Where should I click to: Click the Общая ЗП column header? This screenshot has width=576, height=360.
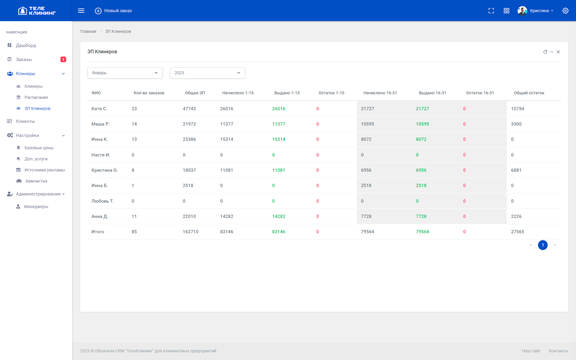[195, 93]
